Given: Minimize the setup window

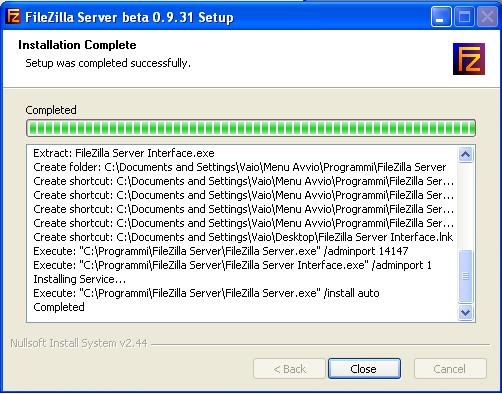Looking at the screenshot, I should click(441, 17).
